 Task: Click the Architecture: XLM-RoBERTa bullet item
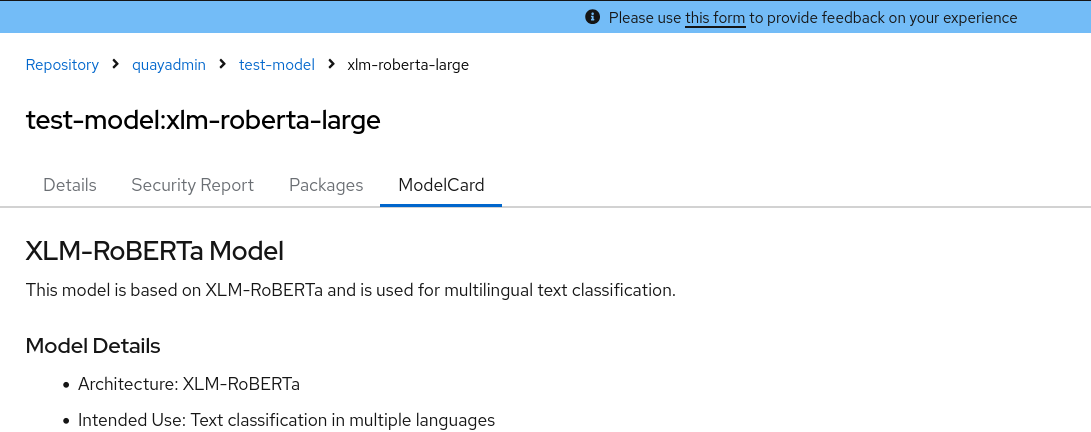189,384
